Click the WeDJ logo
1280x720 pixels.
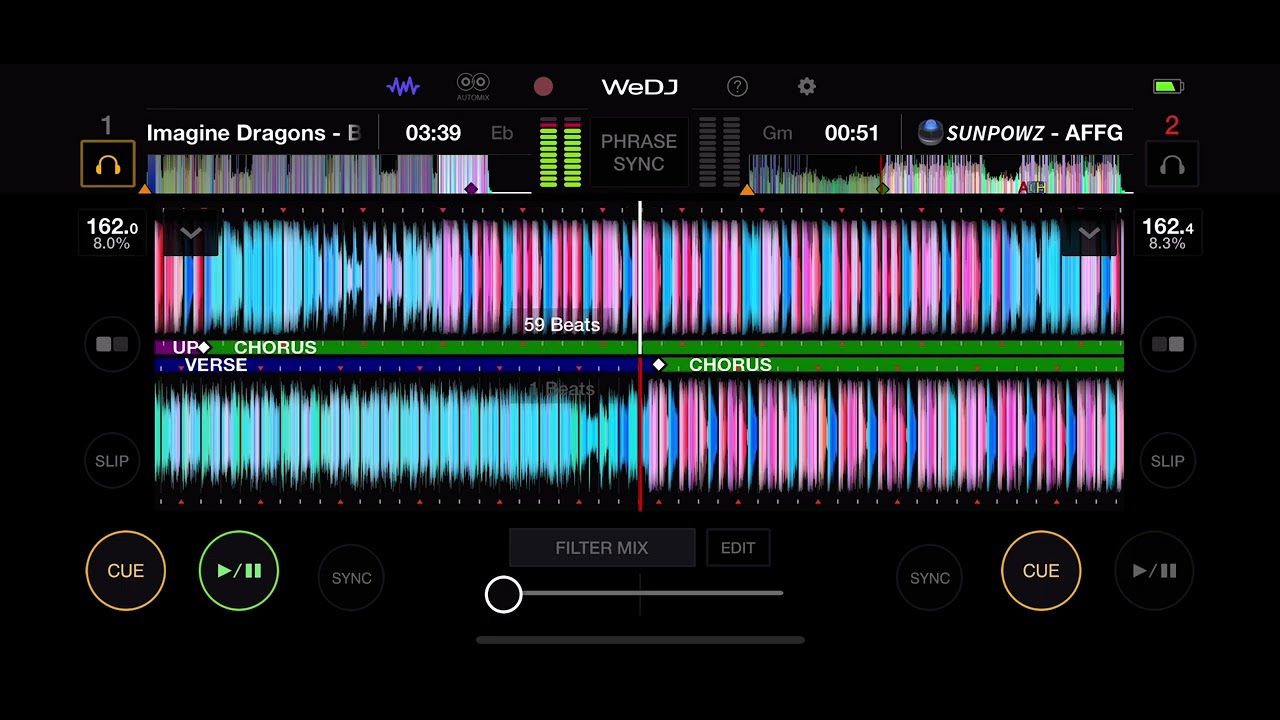(640, 87)
